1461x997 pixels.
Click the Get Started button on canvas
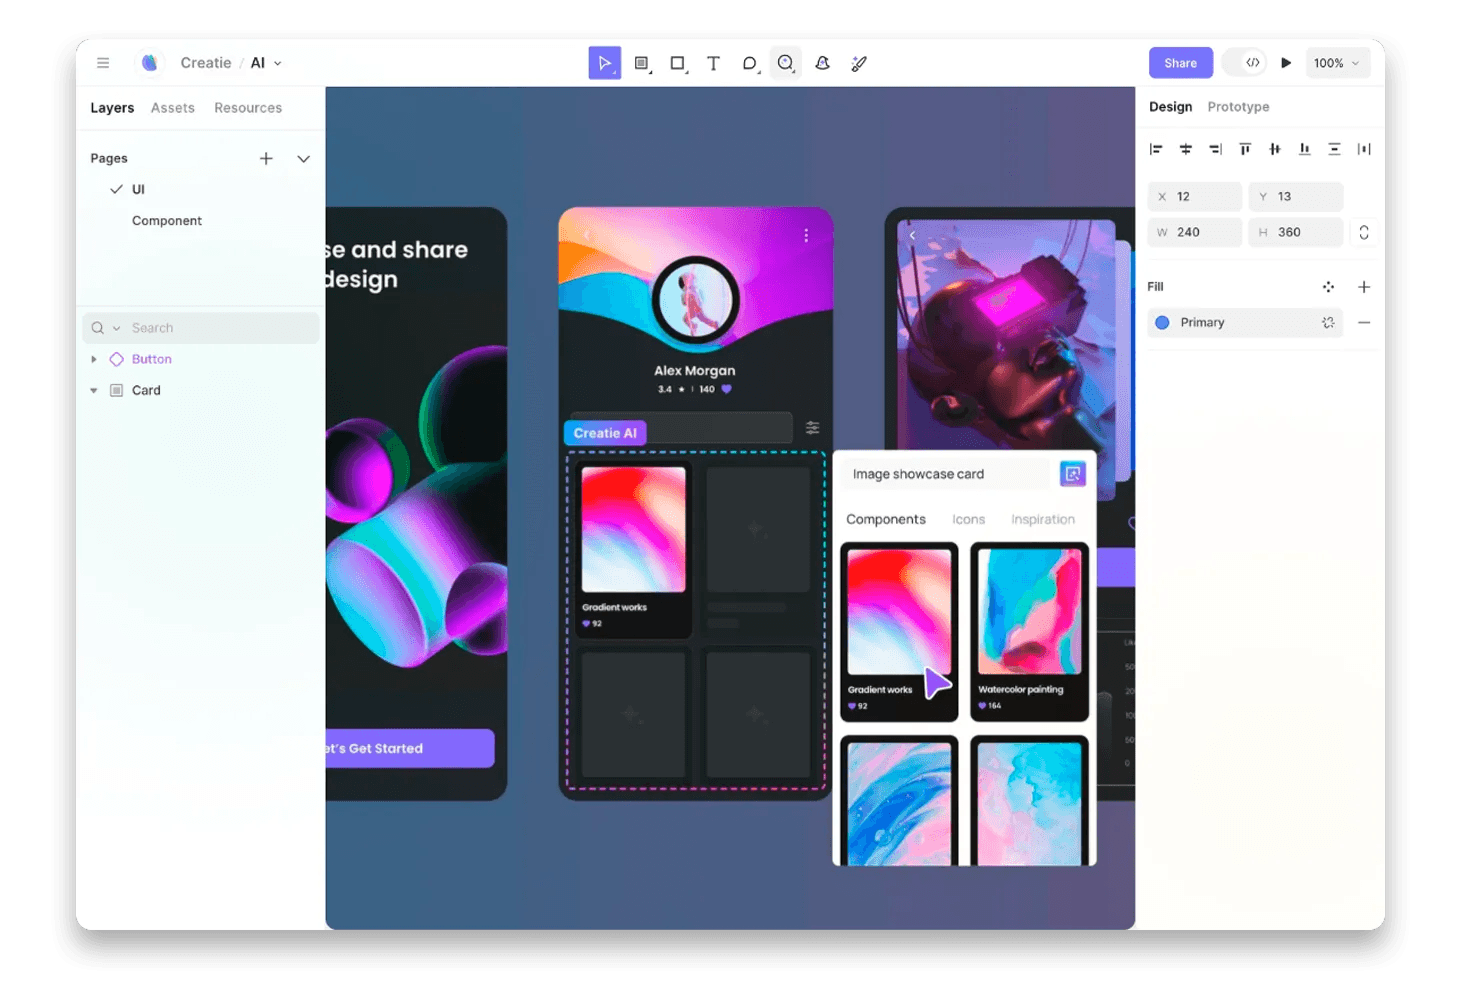pos(410,748)
